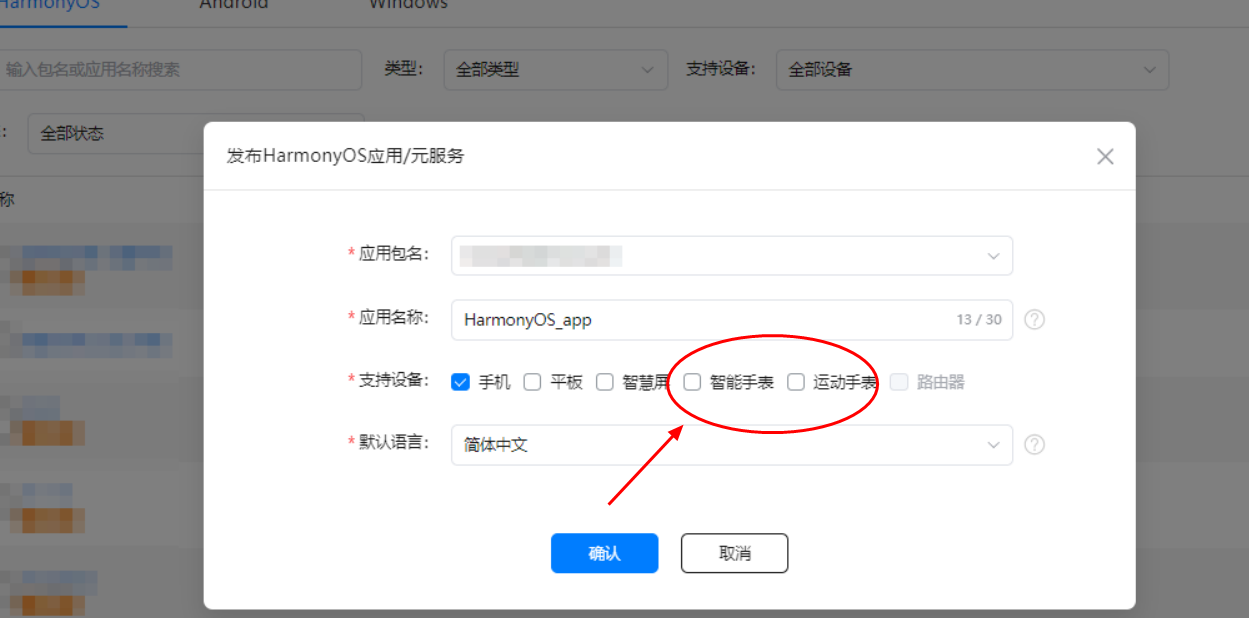
Task: Focus the 应用名称 field containing HarmonyOS_app
Action: pyautogui.click(x=732, y=320)
